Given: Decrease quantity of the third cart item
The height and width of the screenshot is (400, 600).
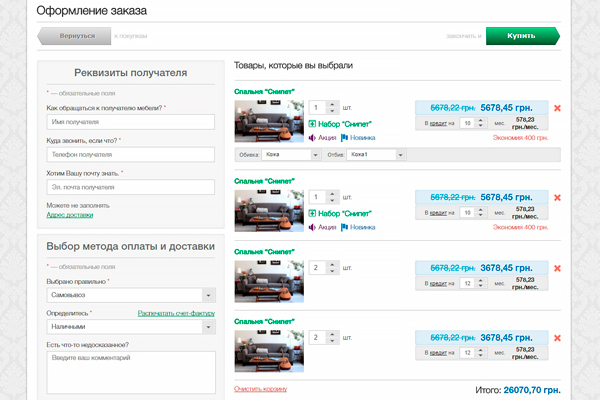Looking at the screenshot, I should [332, 271].
